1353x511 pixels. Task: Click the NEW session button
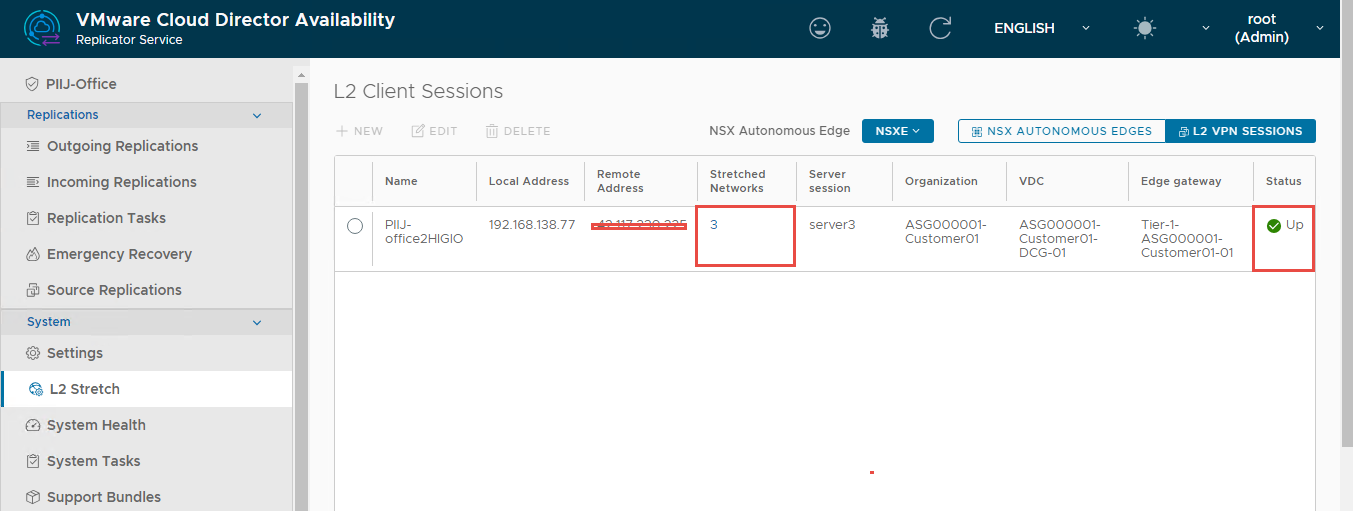(359, 131)
